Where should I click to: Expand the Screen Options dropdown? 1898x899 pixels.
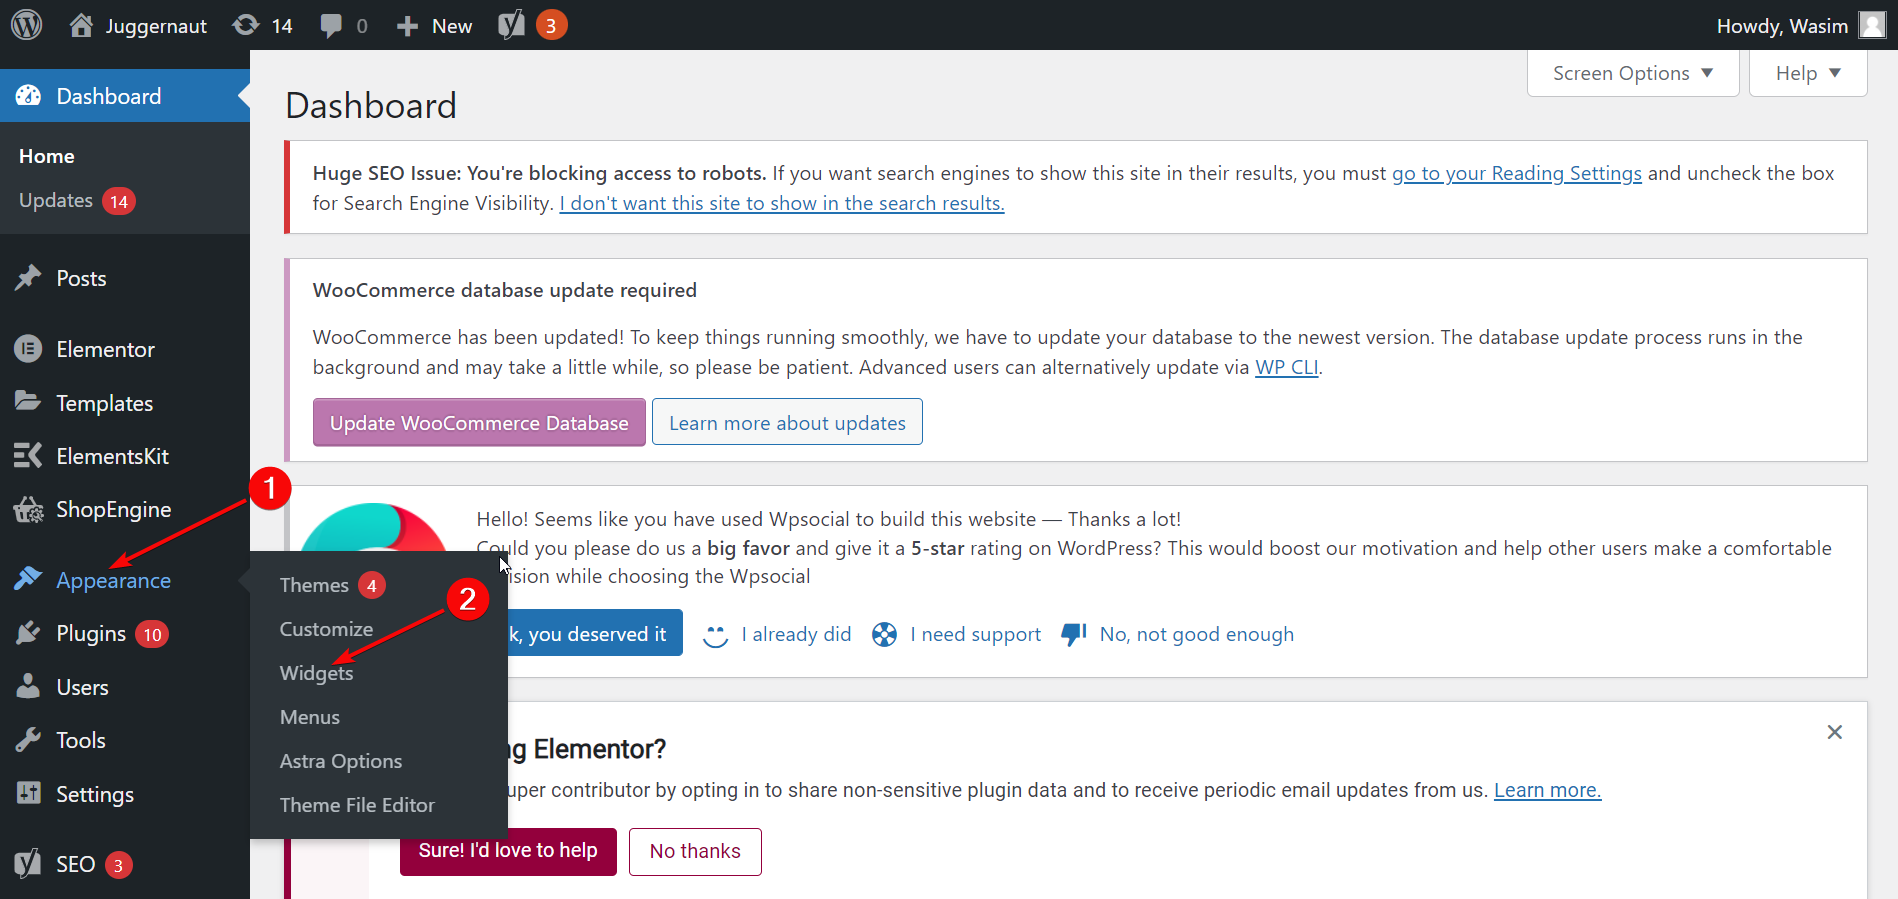point(1633,73)
